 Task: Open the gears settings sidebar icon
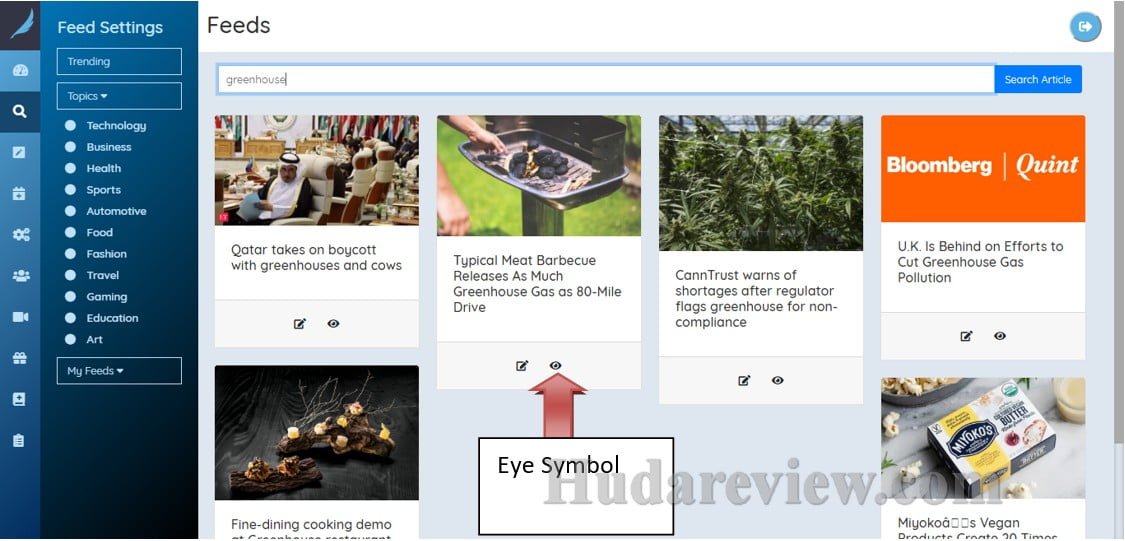[20, 235]
